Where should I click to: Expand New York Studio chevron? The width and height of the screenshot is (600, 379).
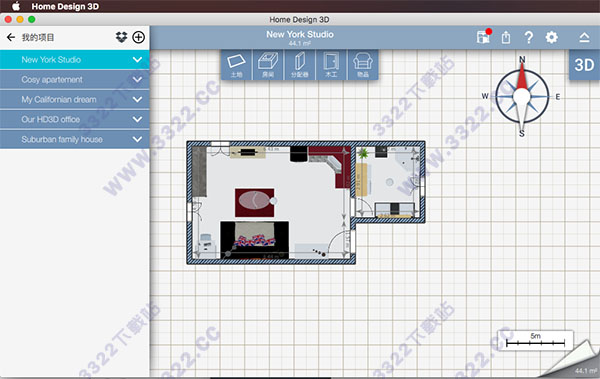[137, 60]
